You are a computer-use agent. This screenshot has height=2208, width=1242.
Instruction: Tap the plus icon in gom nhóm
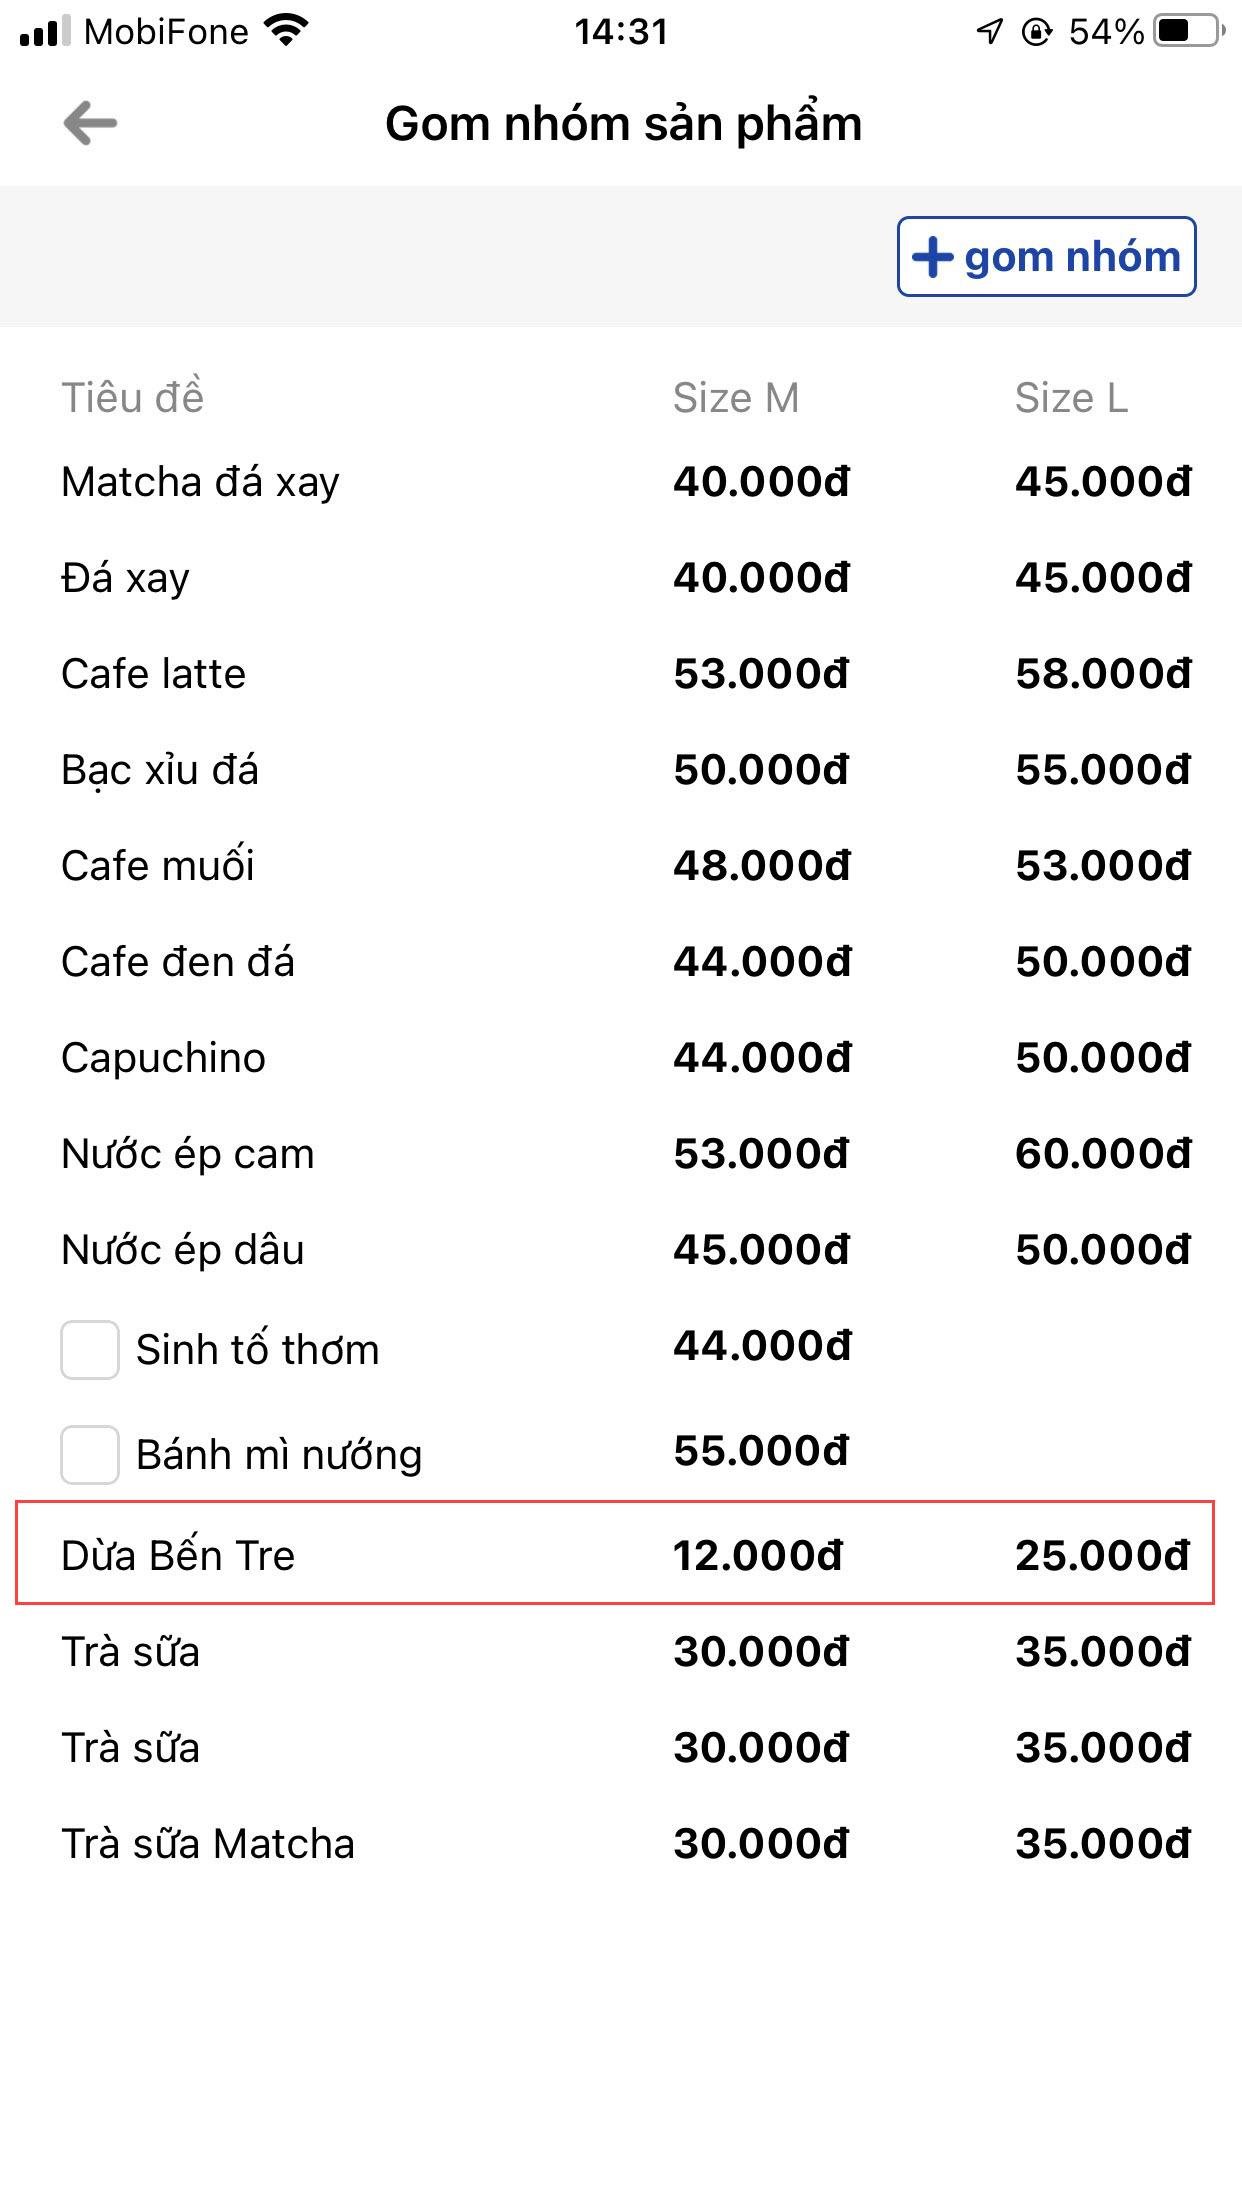[x=933, y=257]
